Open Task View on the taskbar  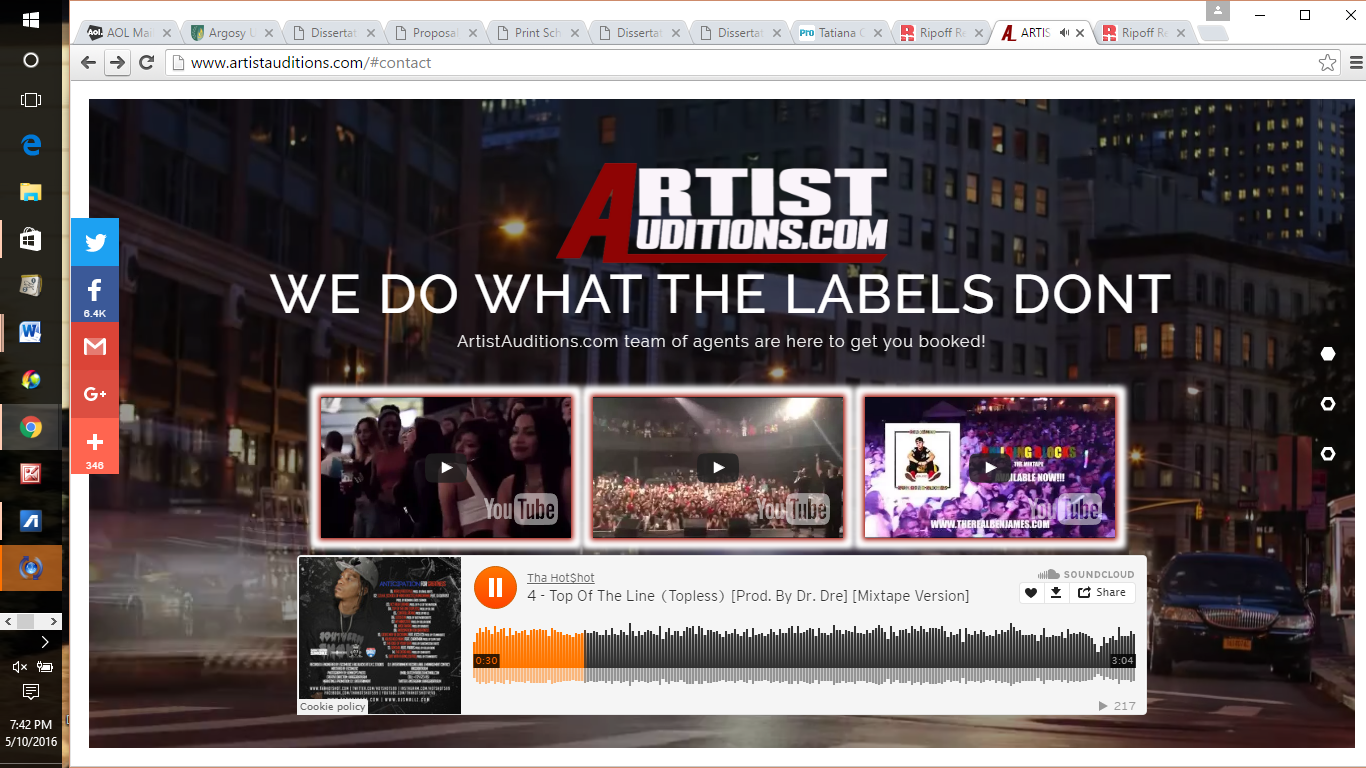31,100
